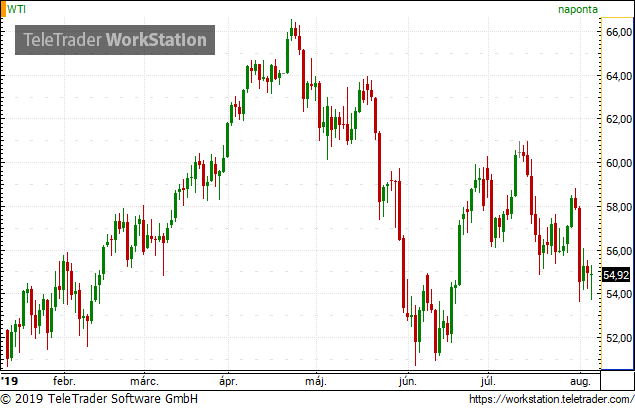This screenshot has height=408, width=635.
Task: Click the 'márc.' date axis label
Action: coord(144,381)
